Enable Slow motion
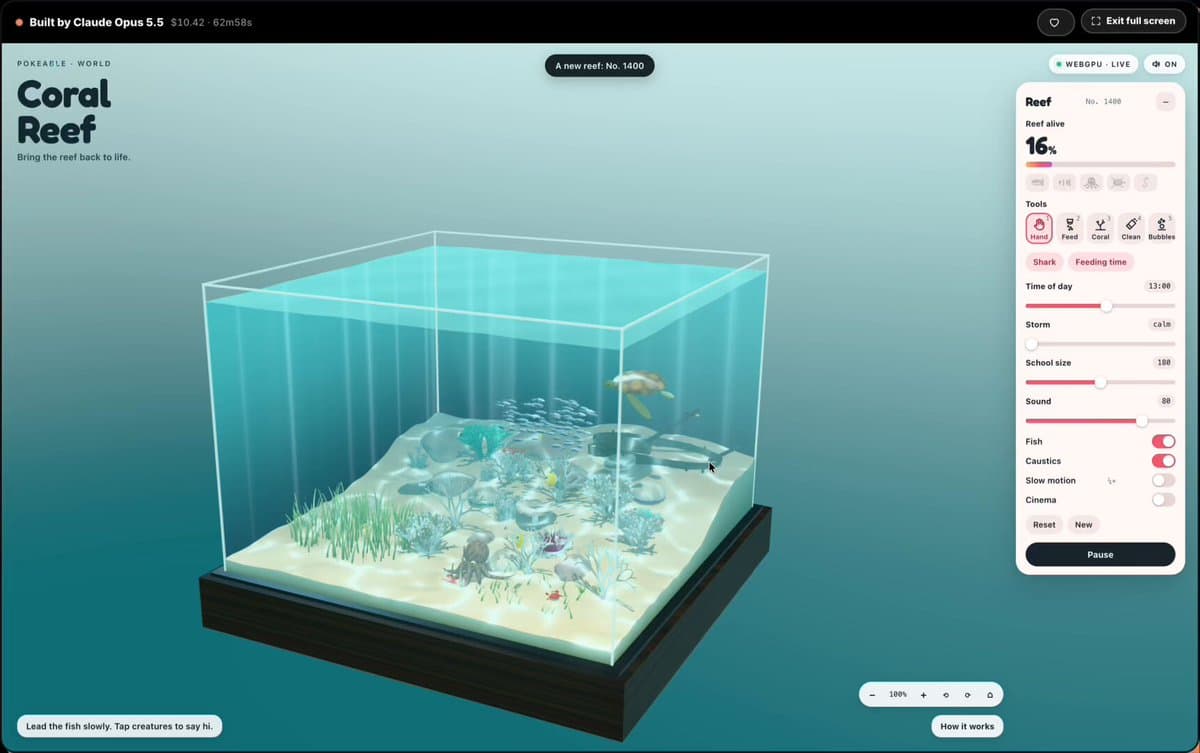Screen dimensions: 1200x753 pyautogui.click(x=1163, y=480)
